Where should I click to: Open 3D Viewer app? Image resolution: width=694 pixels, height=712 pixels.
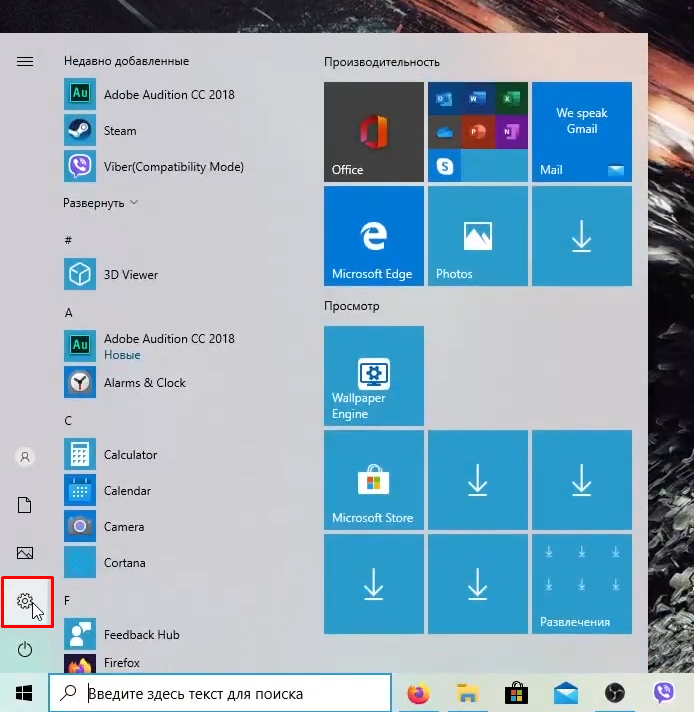click(111, 275)
